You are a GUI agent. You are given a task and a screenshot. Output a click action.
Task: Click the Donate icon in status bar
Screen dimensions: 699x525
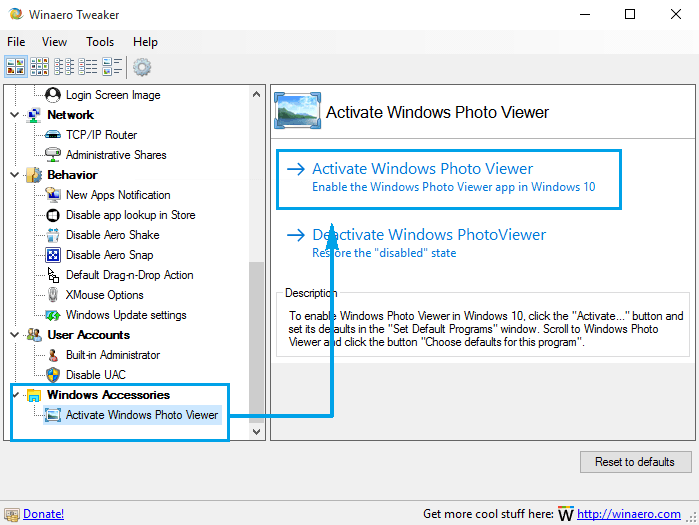[x=12, y=514]
